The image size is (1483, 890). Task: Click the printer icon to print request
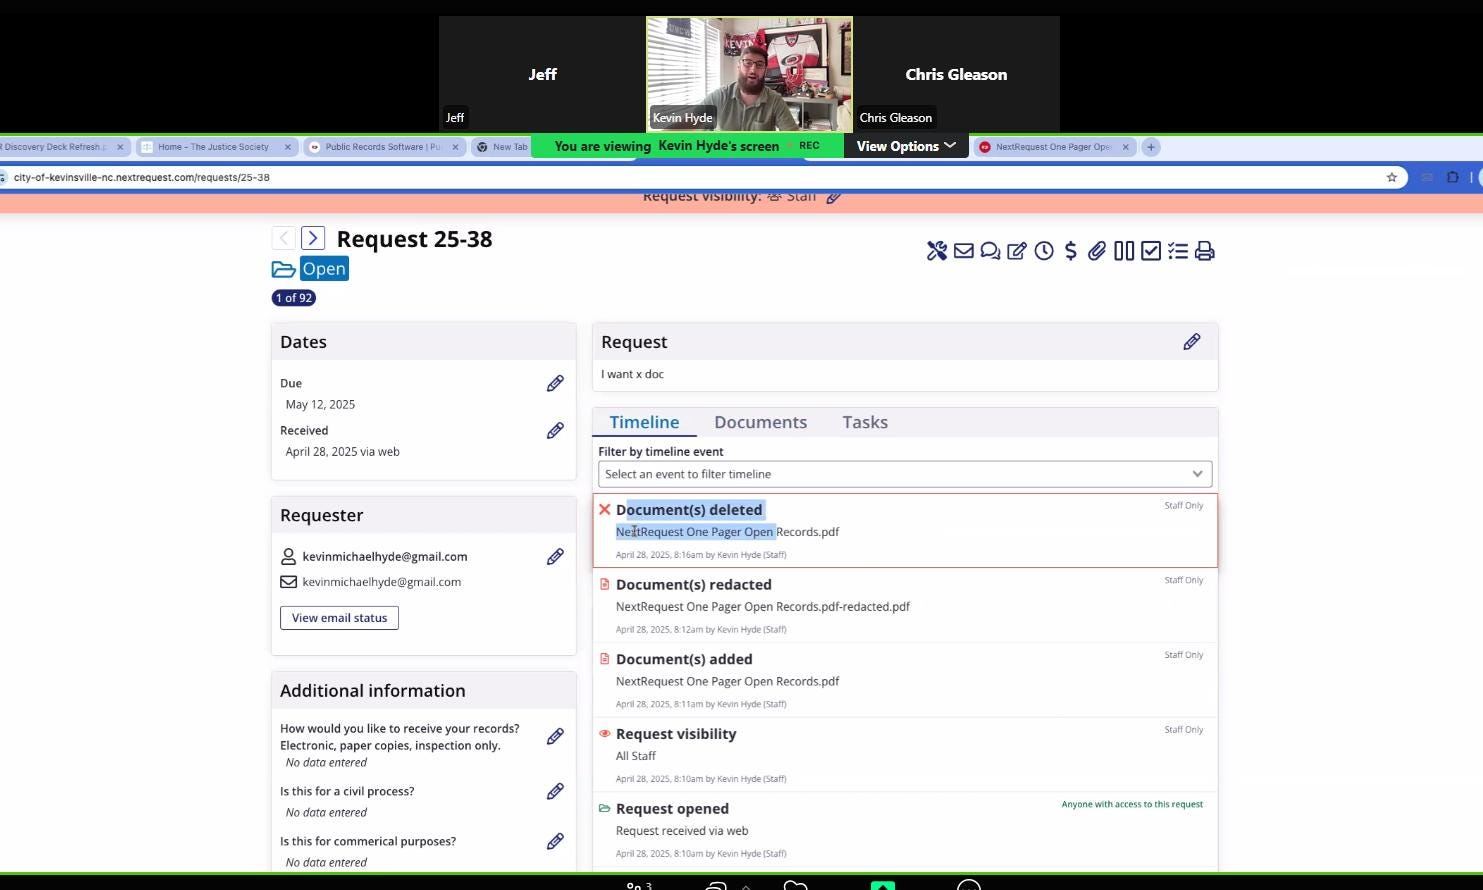click(1205, 251)
